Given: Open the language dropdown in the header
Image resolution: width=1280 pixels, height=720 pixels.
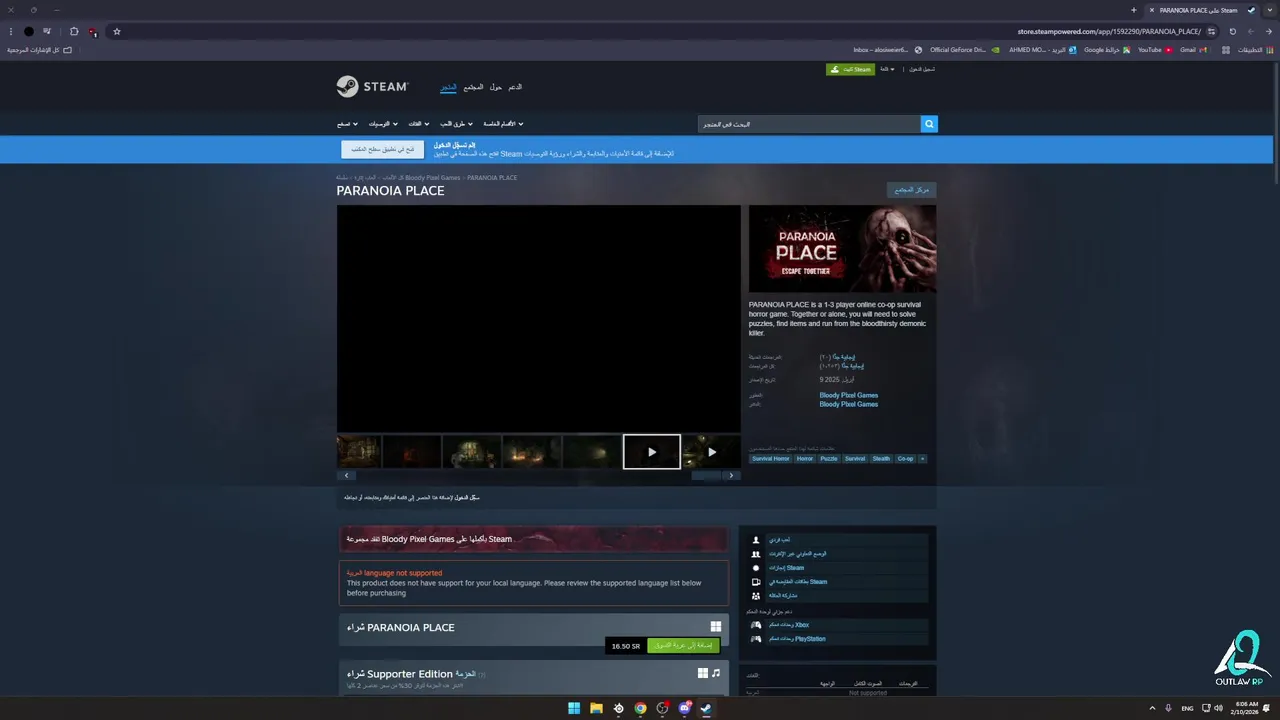Looking at the screenshot, I should [x=887, y=69].
